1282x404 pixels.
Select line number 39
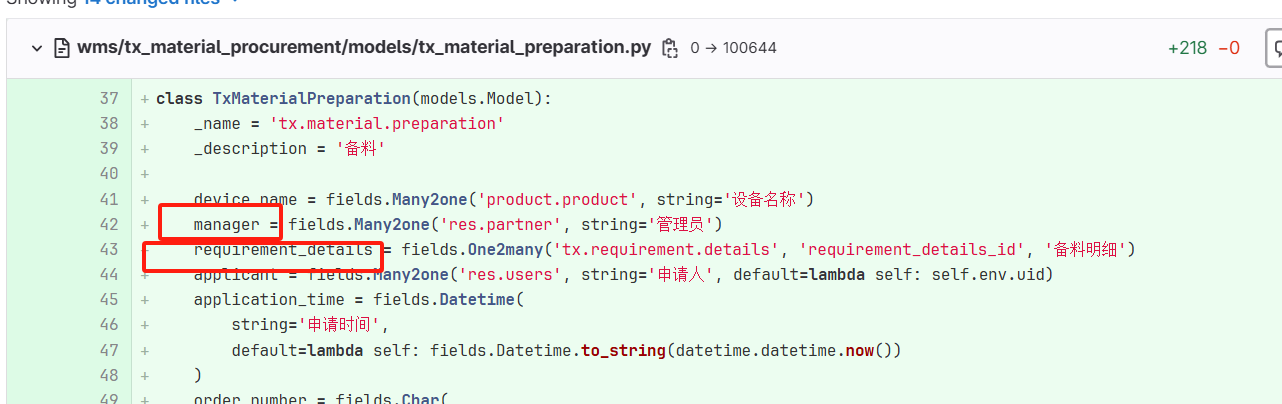pyautogui.click(x=108, y=148)
